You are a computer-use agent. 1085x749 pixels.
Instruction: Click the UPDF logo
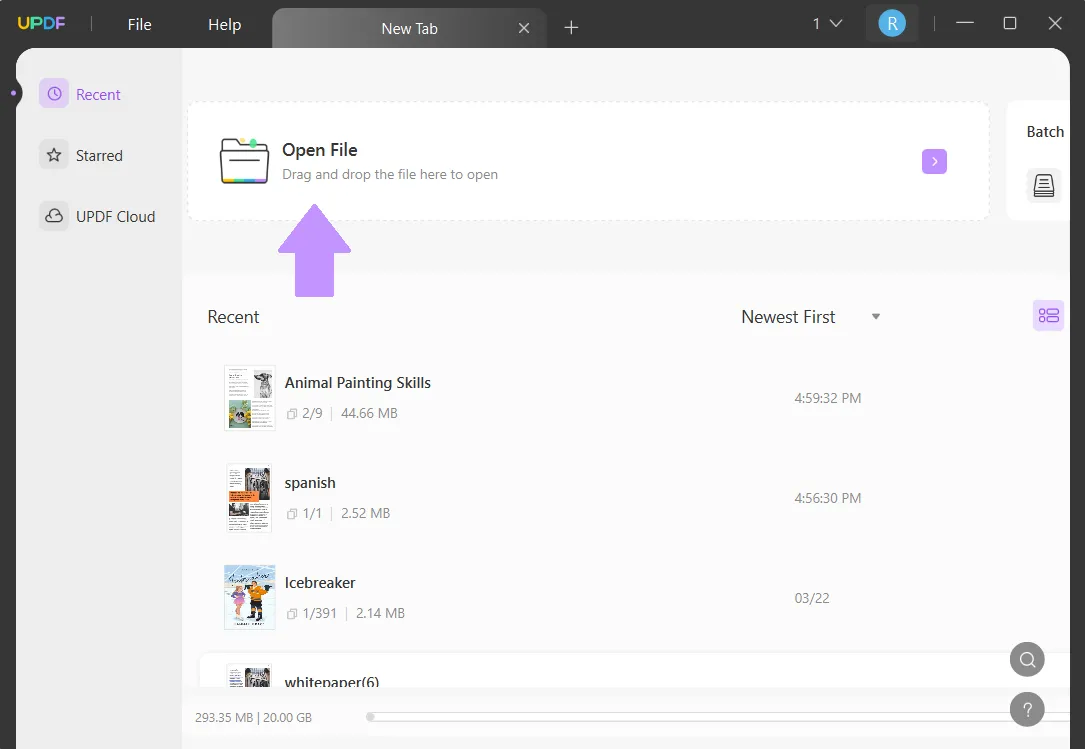(41, 24)
